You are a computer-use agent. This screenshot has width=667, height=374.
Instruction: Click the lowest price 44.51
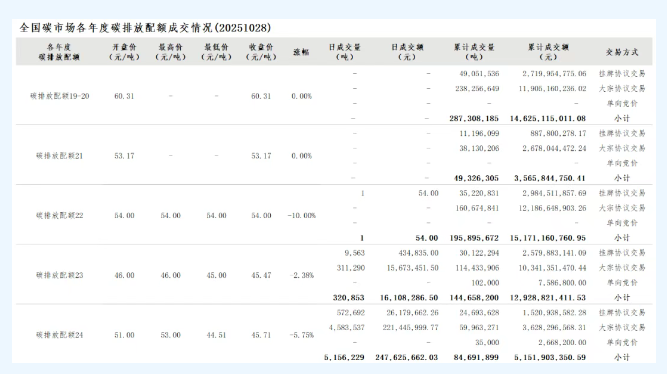click(x=216, y=335)
